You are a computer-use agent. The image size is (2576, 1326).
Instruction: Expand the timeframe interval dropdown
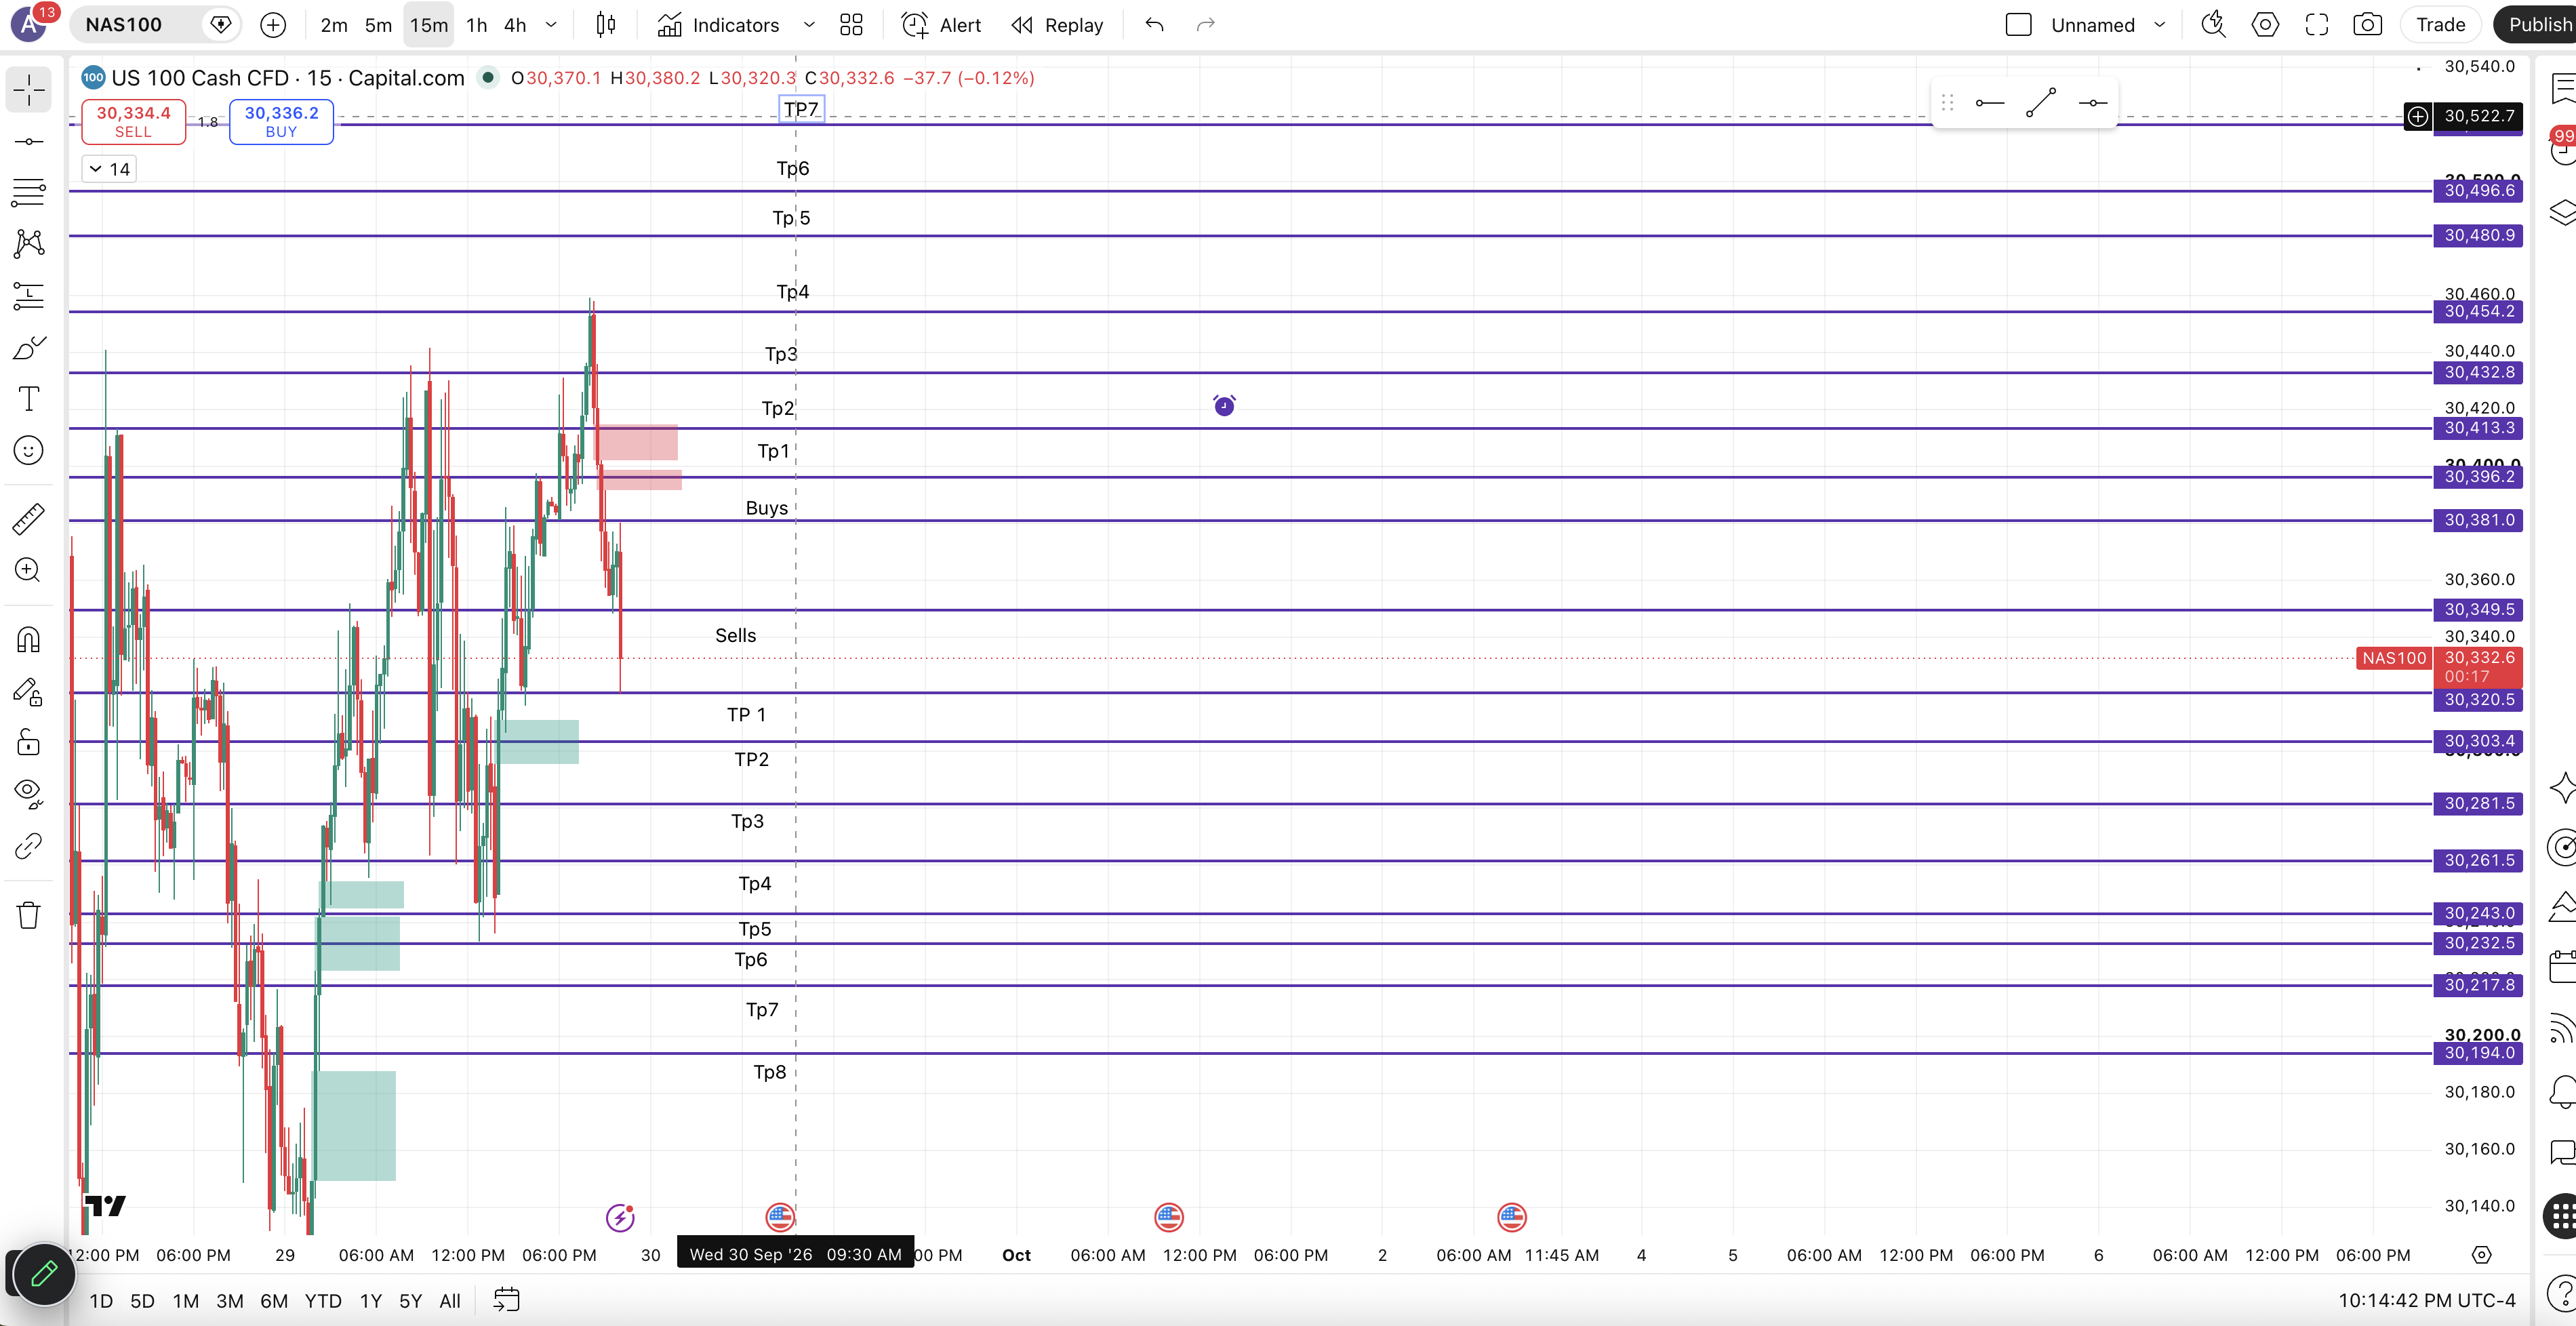(x=551, y=25)
